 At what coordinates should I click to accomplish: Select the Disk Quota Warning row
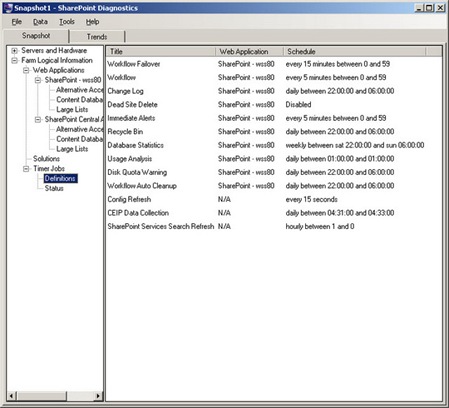274,172
